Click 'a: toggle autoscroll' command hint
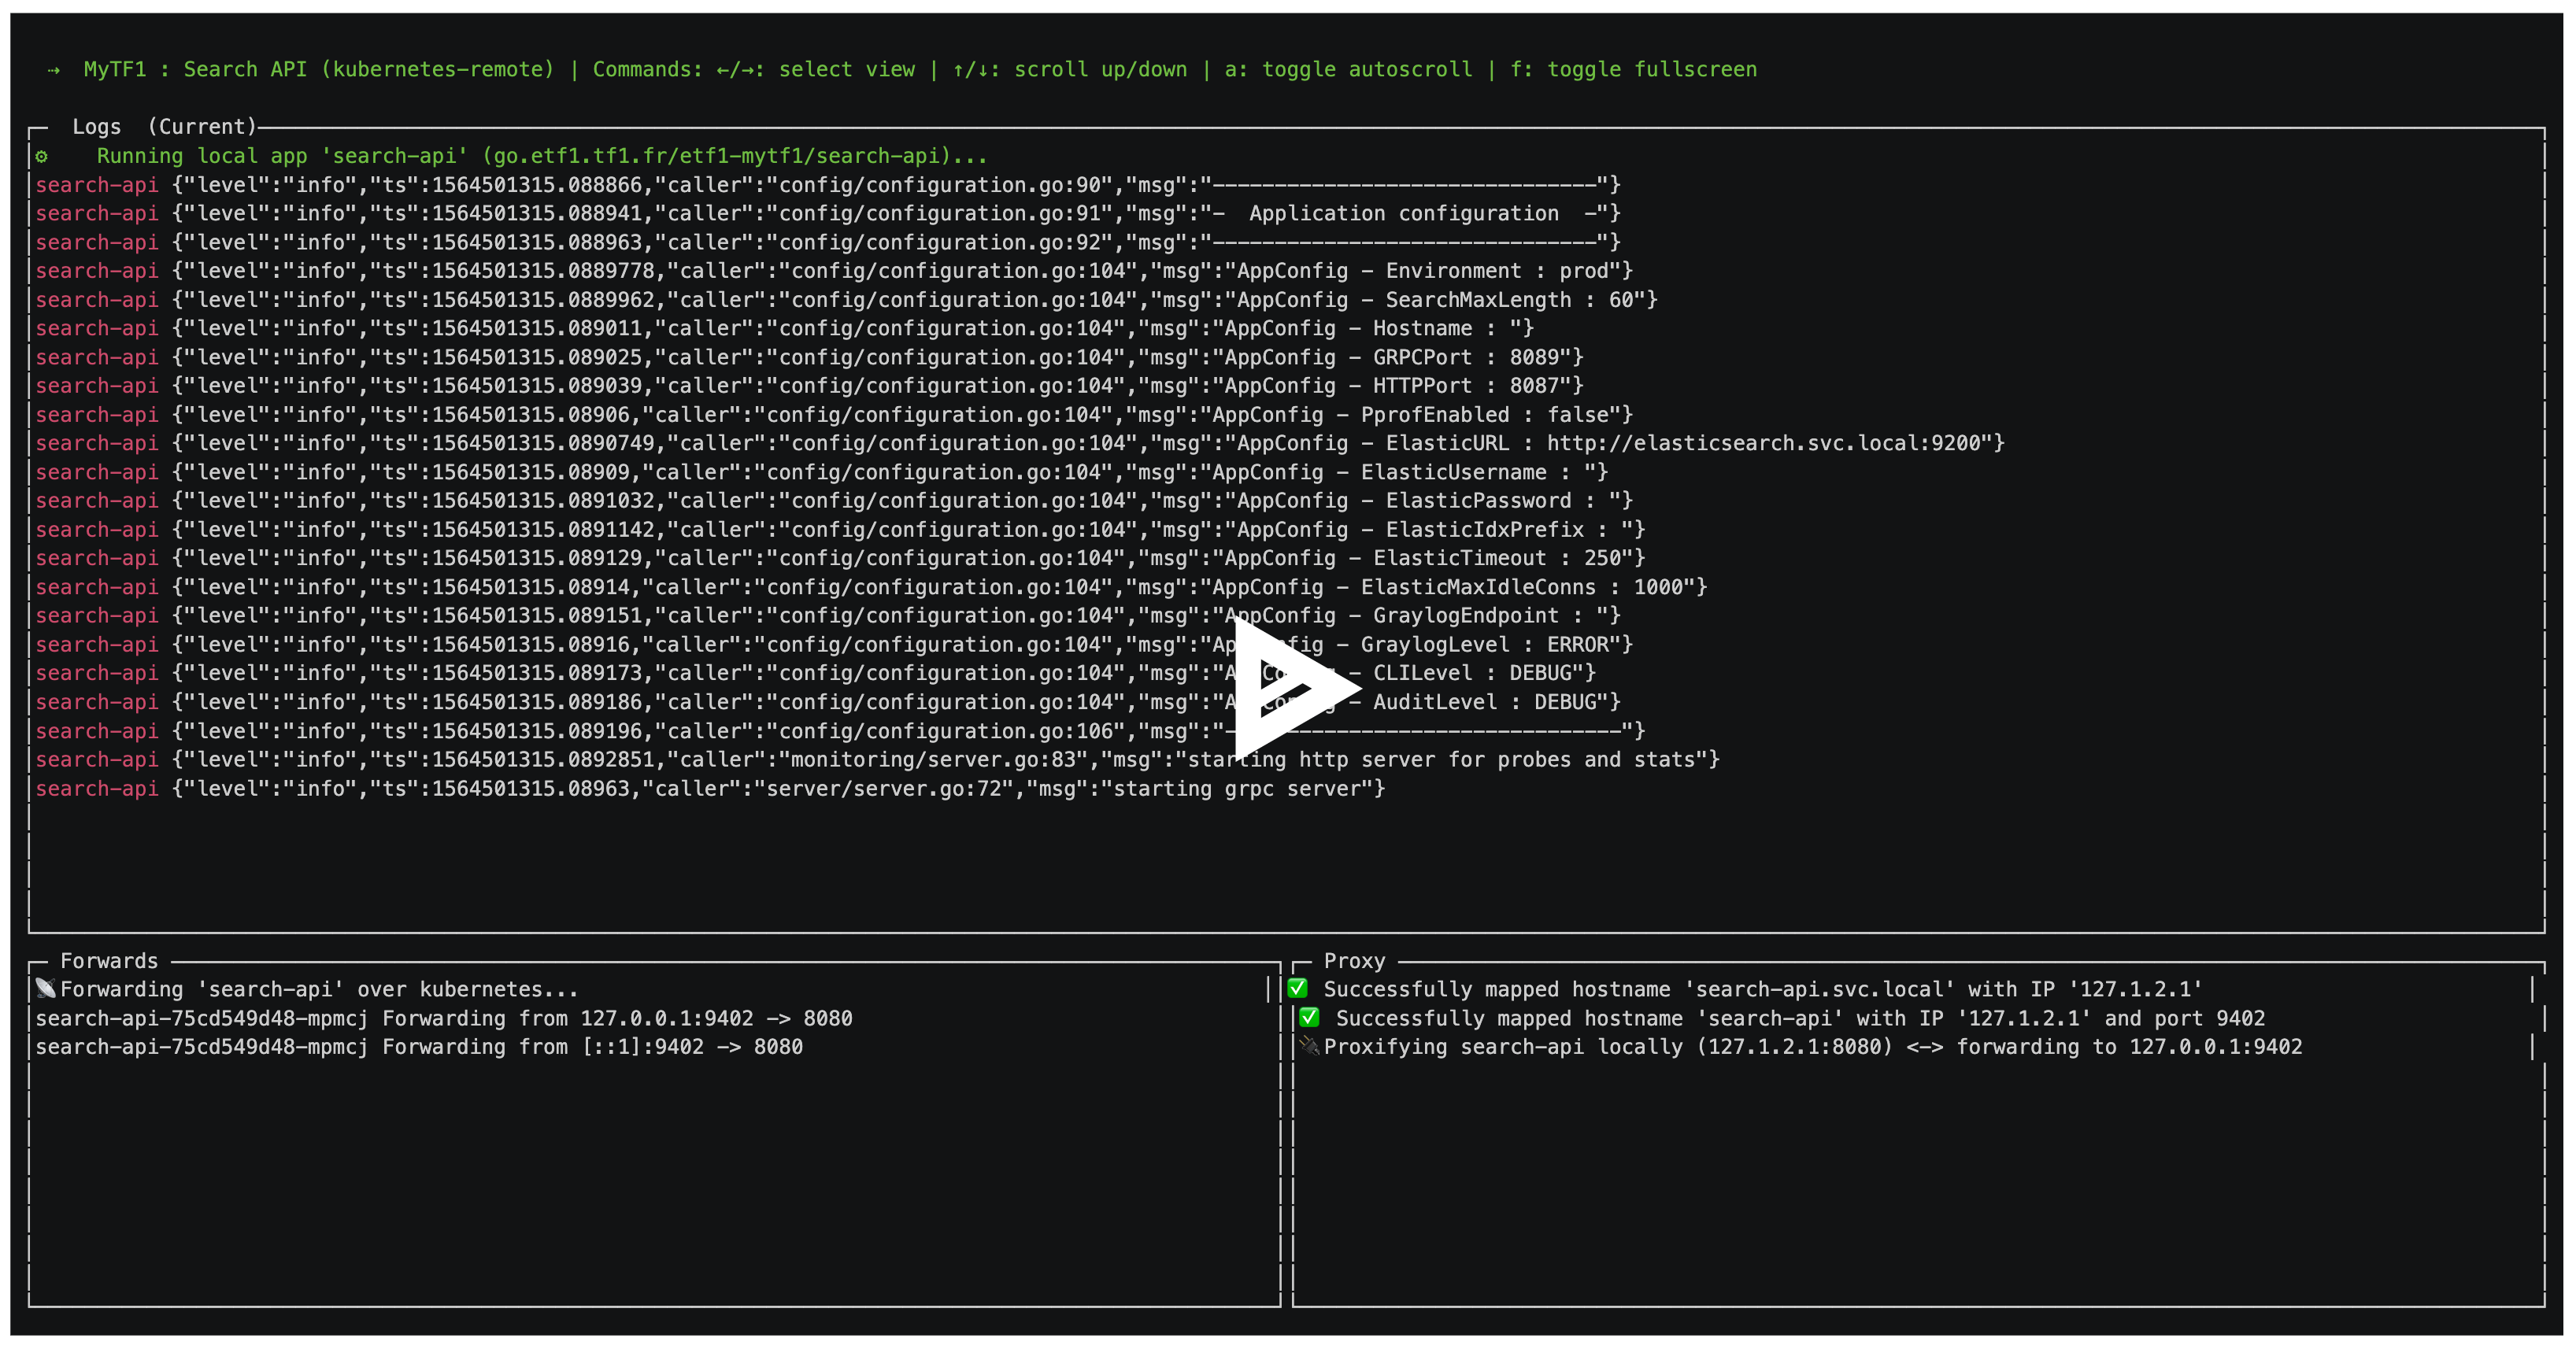This screenshot has width=2576, height=1349. [x=1347, y=70]
